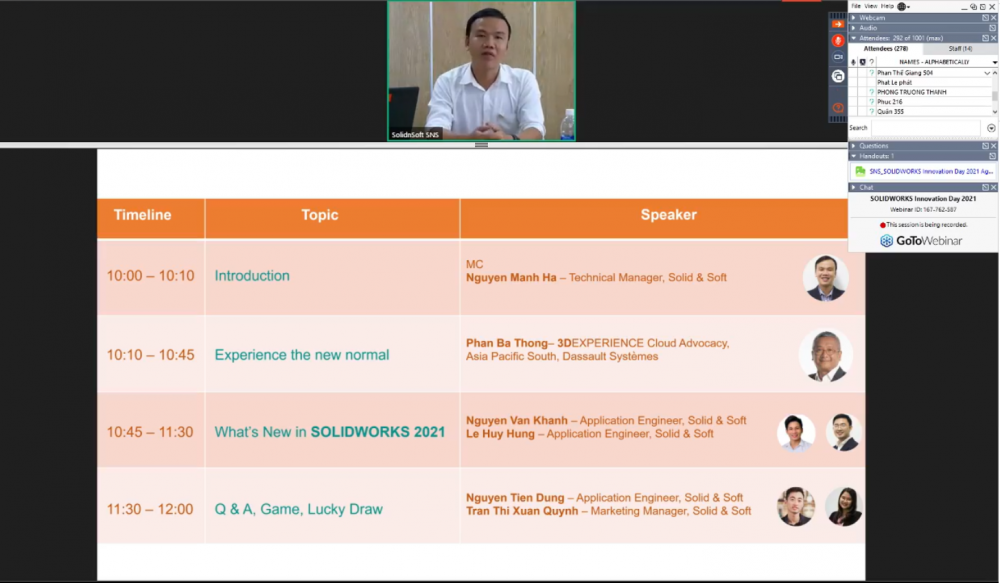Click the green handout file icon
Viewport: 1000px width, 583px height.
[860, 171]
